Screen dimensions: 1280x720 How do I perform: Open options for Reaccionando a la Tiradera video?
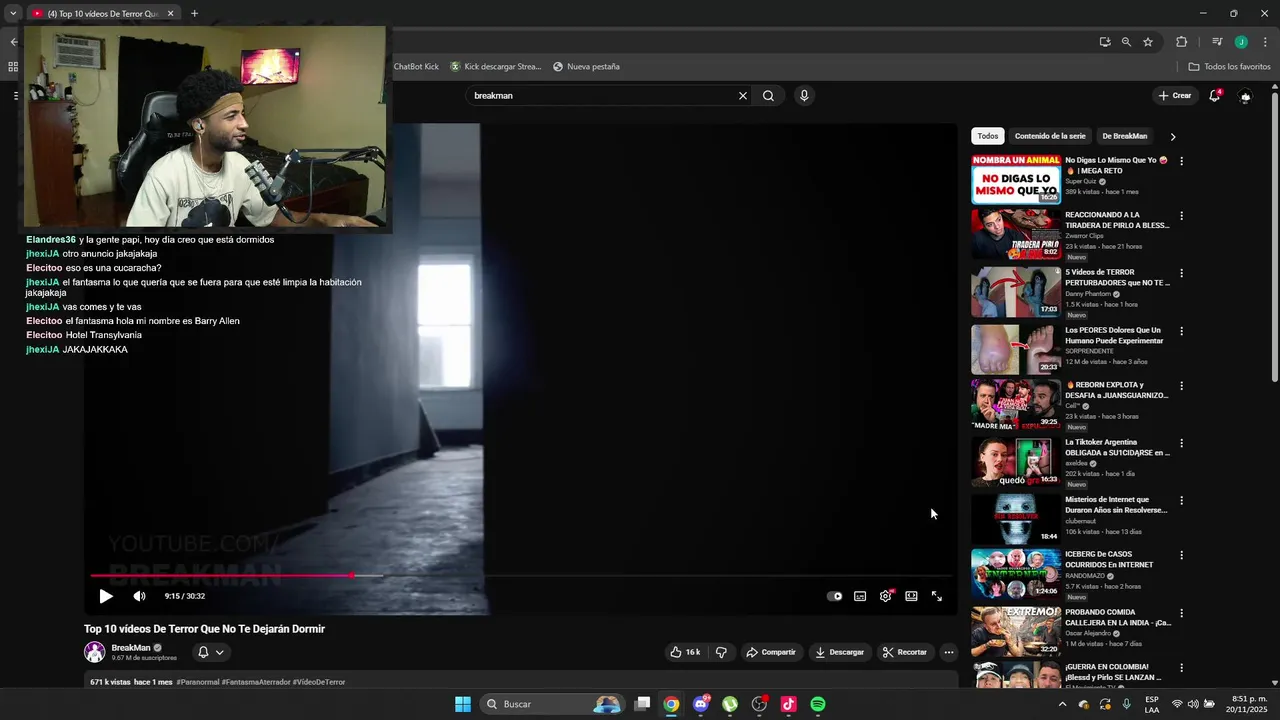1181,216
